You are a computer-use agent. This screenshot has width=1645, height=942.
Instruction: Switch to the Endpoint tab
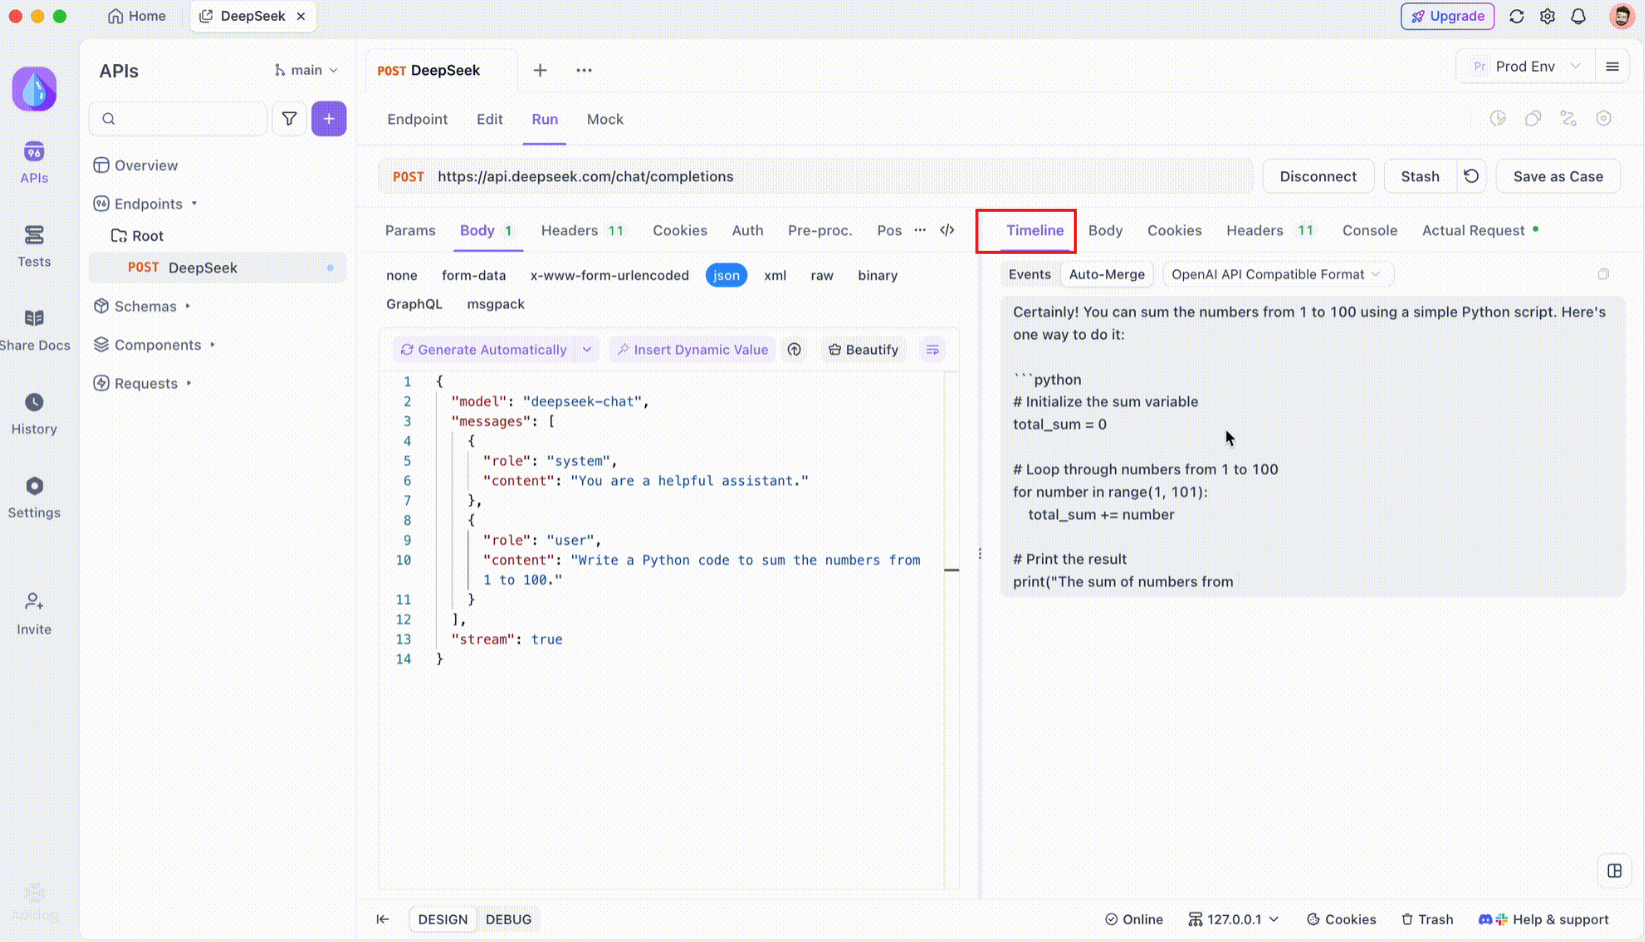[417, 119]
